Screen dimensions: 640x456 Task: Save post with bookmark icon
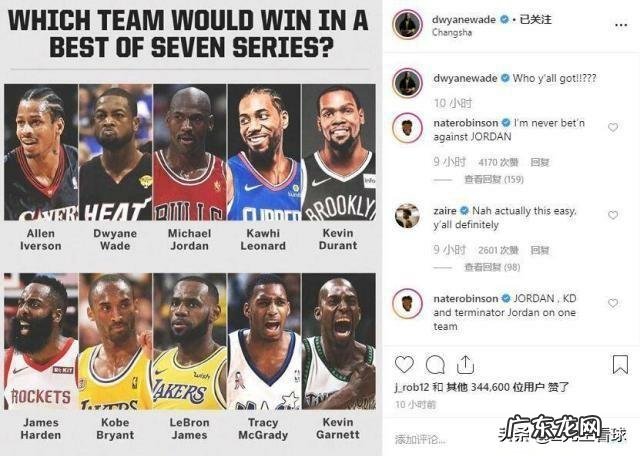620,364
